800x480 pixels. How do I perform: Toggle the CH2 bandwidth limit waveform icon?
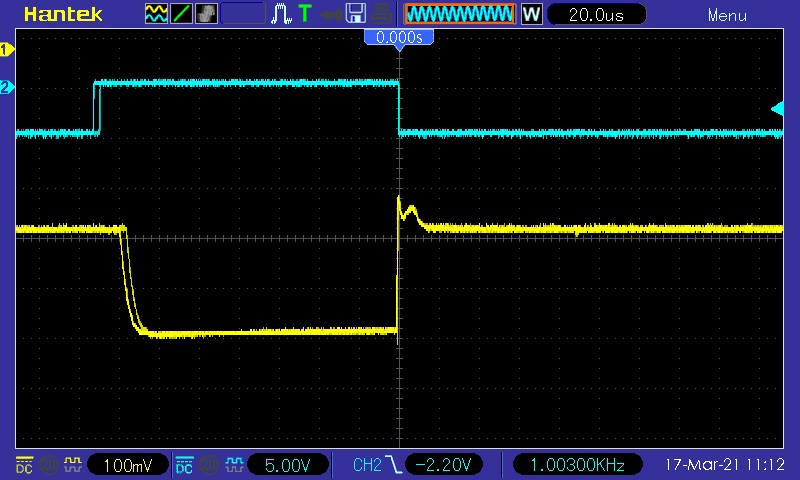pyautogui.click(x=232, y=464)
